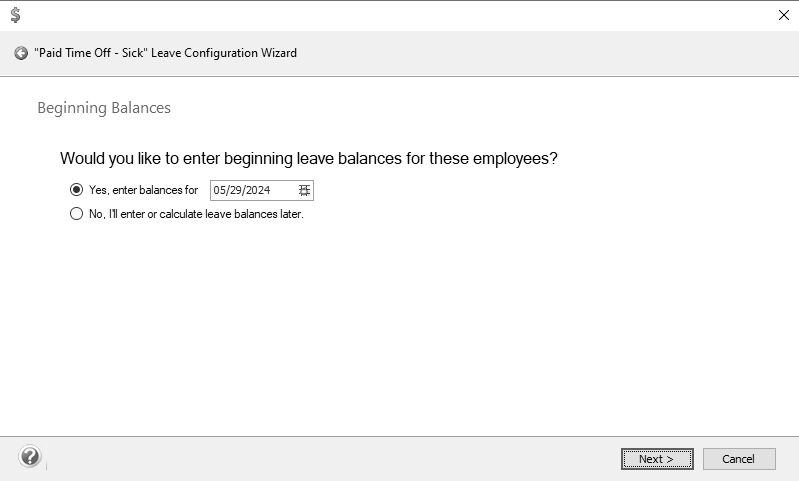This screenshot has width=799, height=481.
Task: Cancel the leave configuration wizard
Action: click(739, 459)
